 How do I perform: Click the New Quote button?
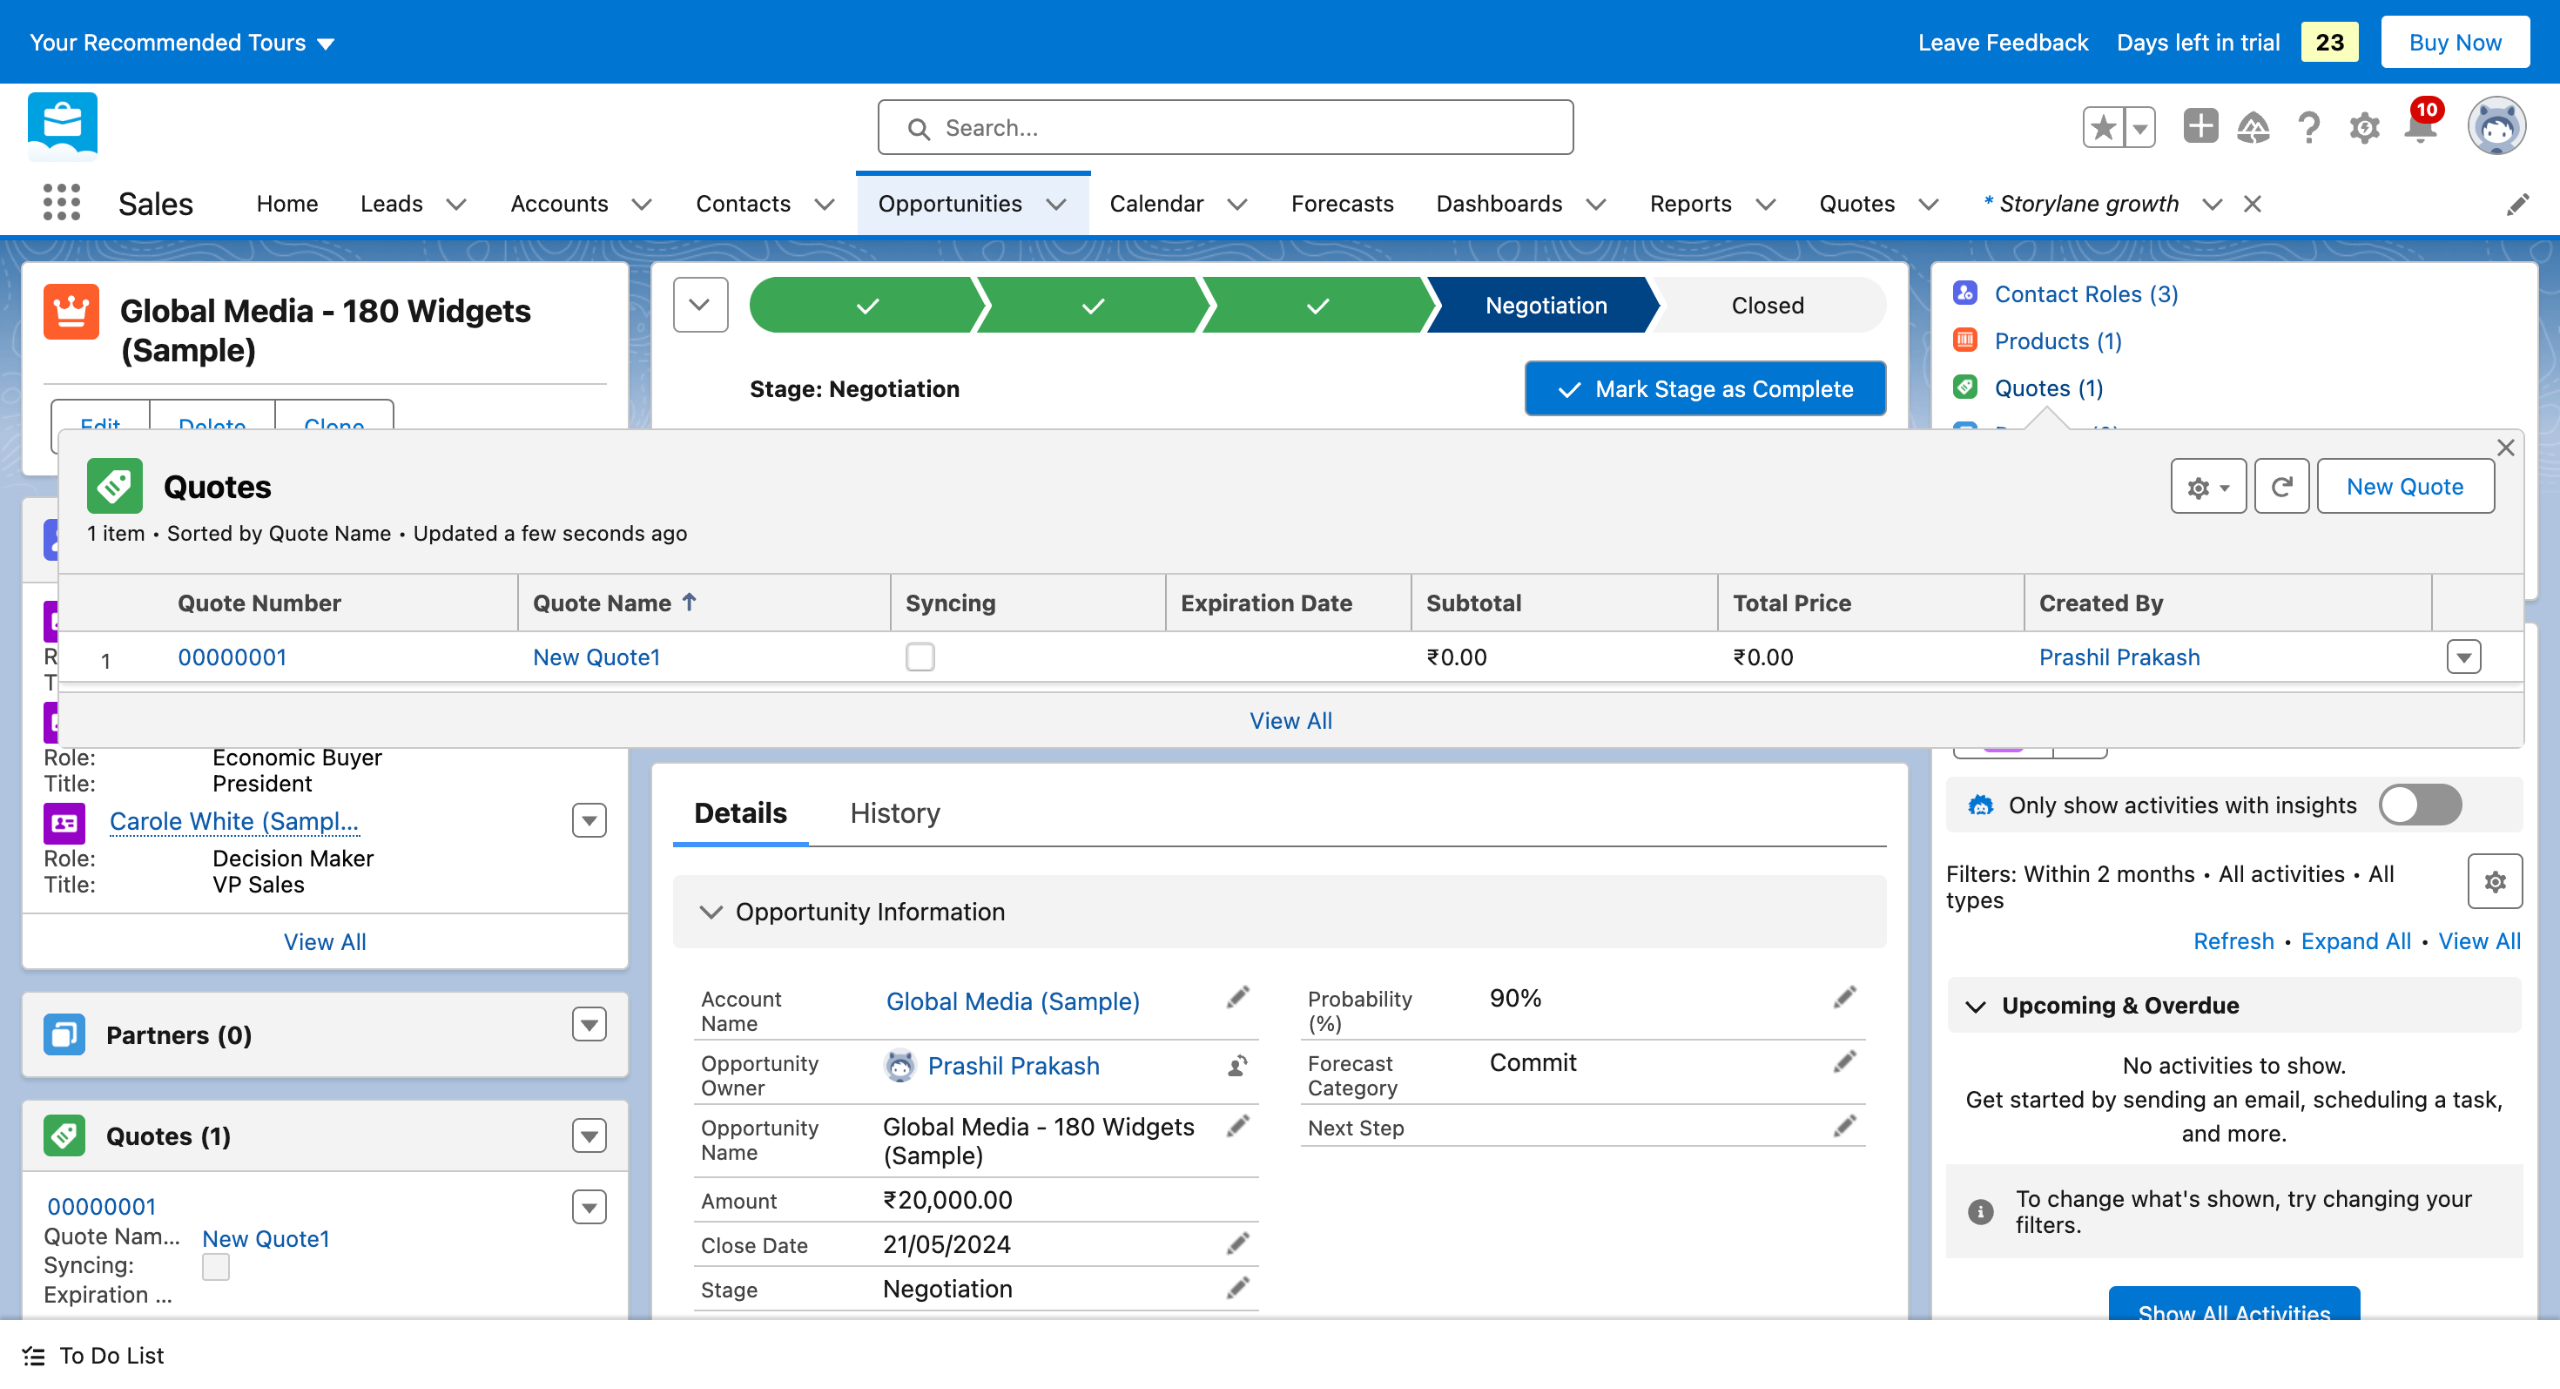pyautogui.click(x=2405, y=487)
